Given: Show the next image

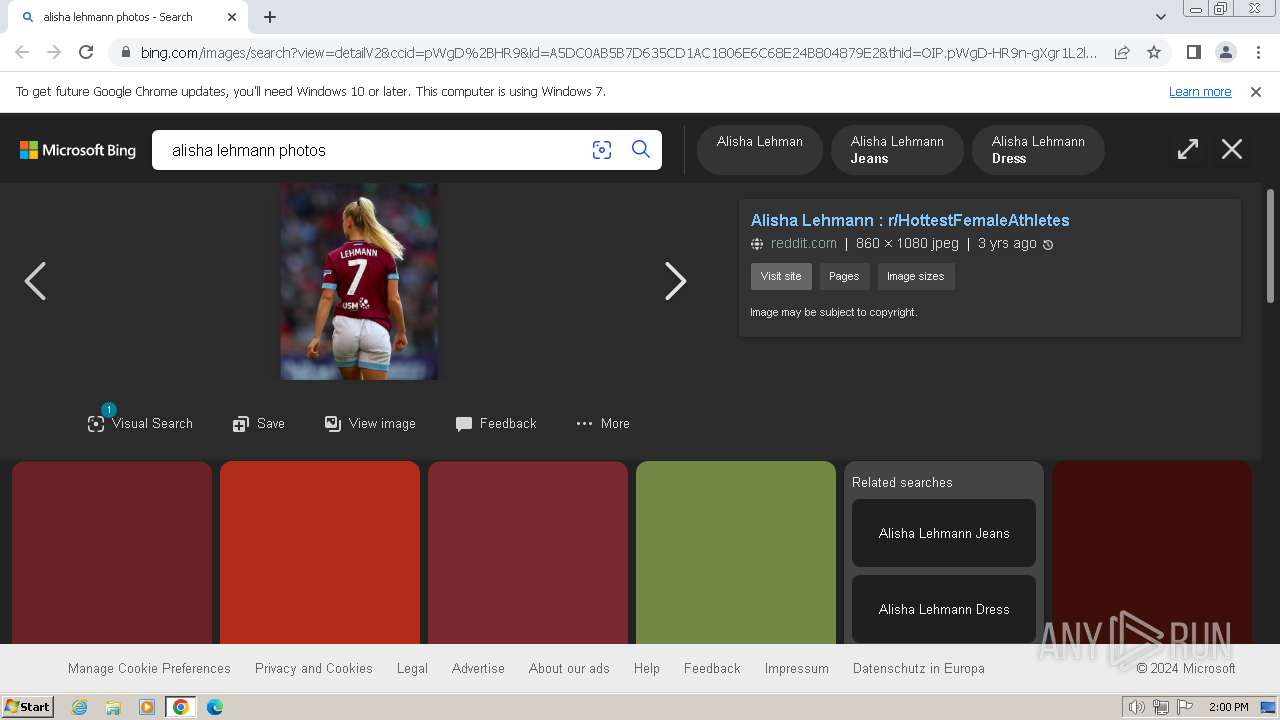Looking at the screenshot, I should tap(676, 281).
